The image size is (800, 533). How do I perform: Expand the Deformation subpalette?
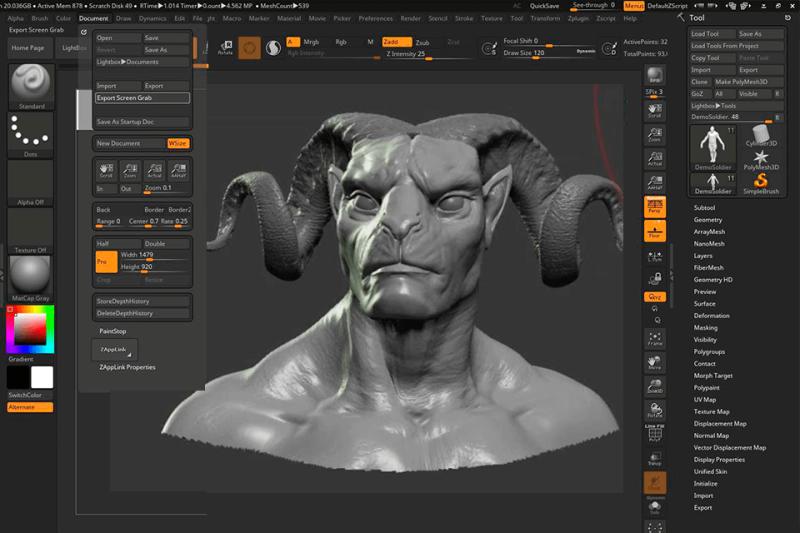711,316
